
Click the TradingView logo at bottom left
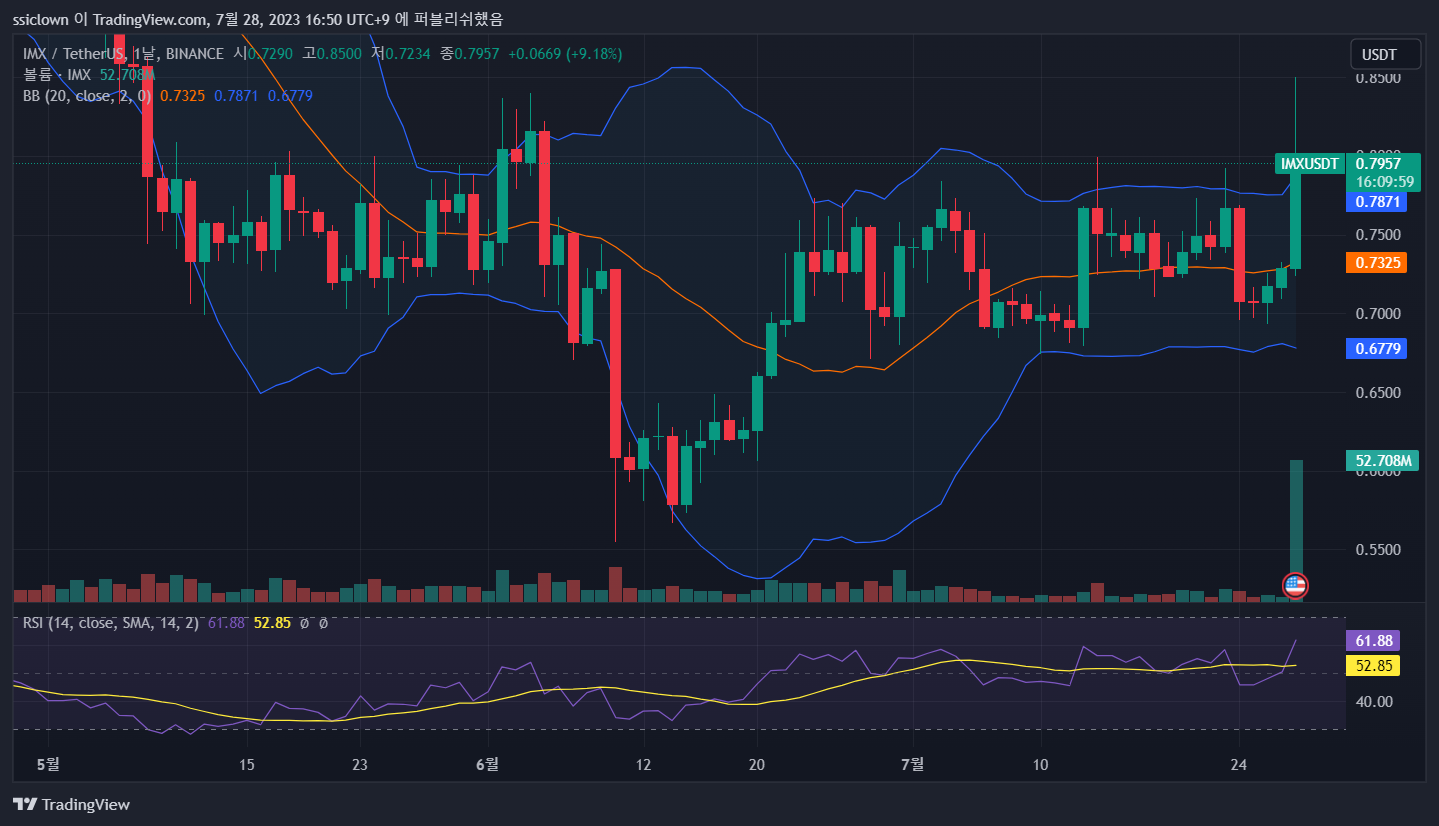click(71, 804)
